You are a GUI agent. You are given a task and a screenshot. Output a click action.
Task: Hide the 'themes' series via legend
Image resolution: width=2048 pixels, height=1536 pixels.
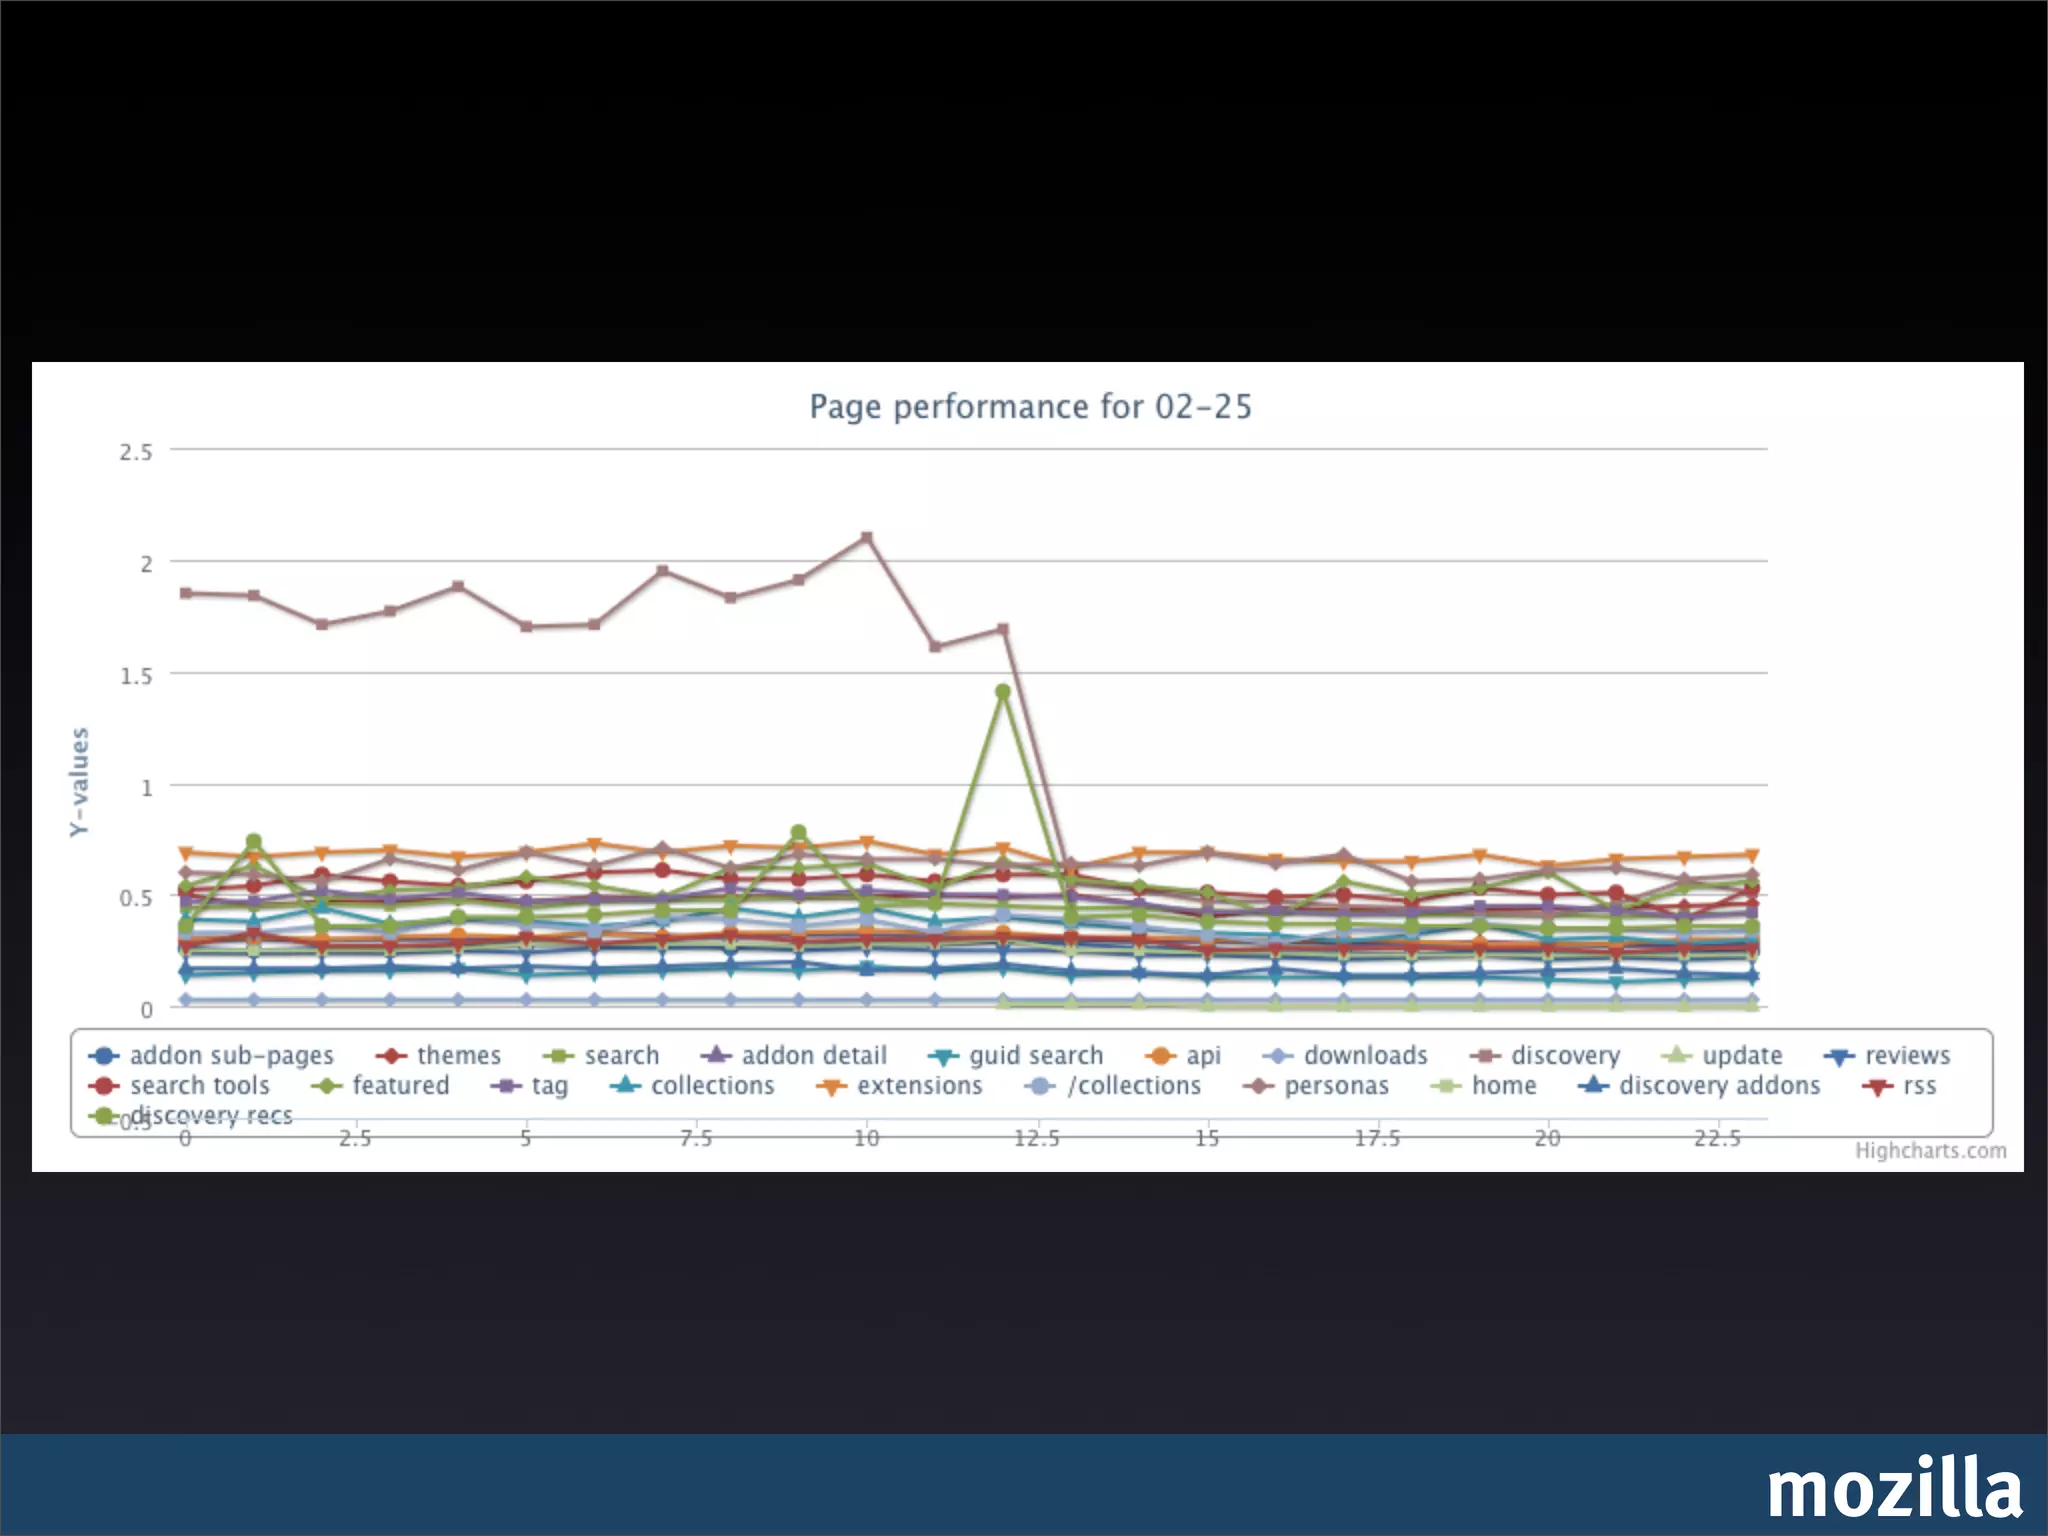[458, 1056]
